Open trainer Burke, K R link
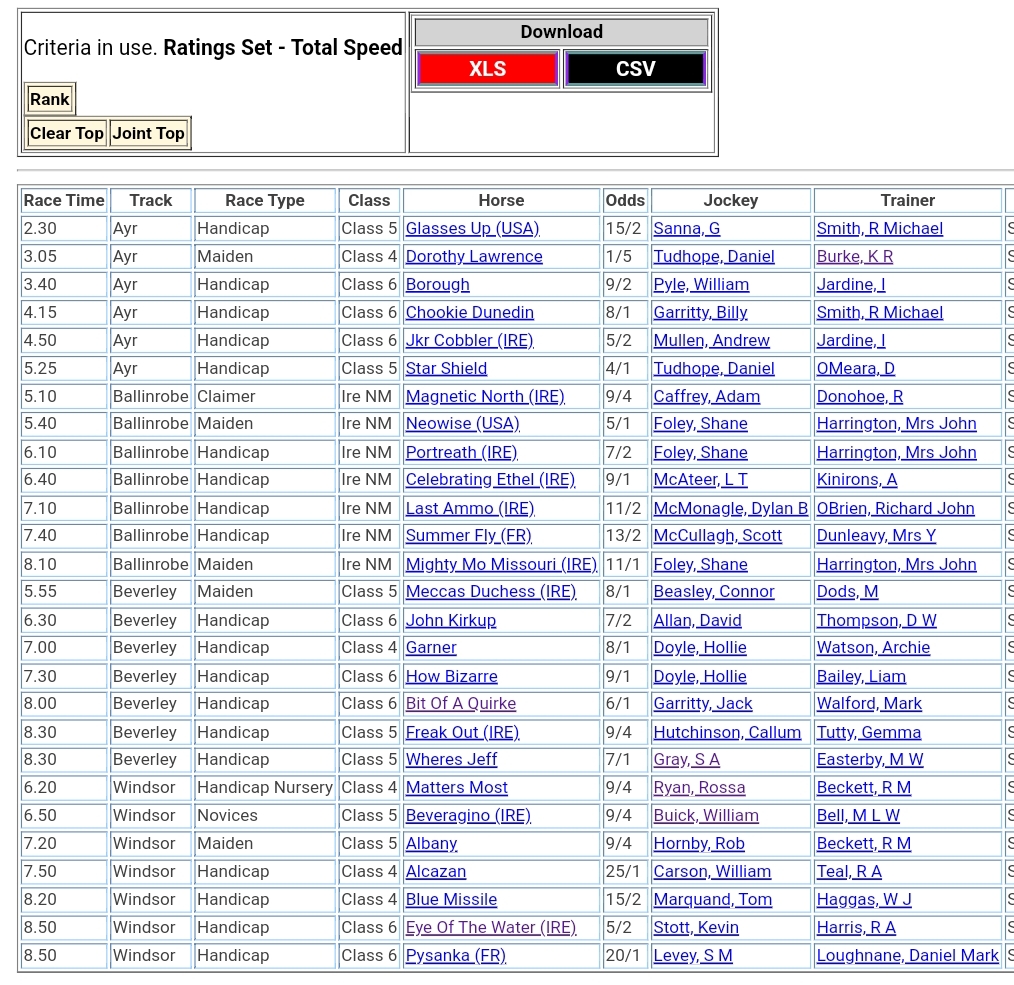Viewport: 1014px width, 985px height. pyautogui.click(x=854, y=257)
